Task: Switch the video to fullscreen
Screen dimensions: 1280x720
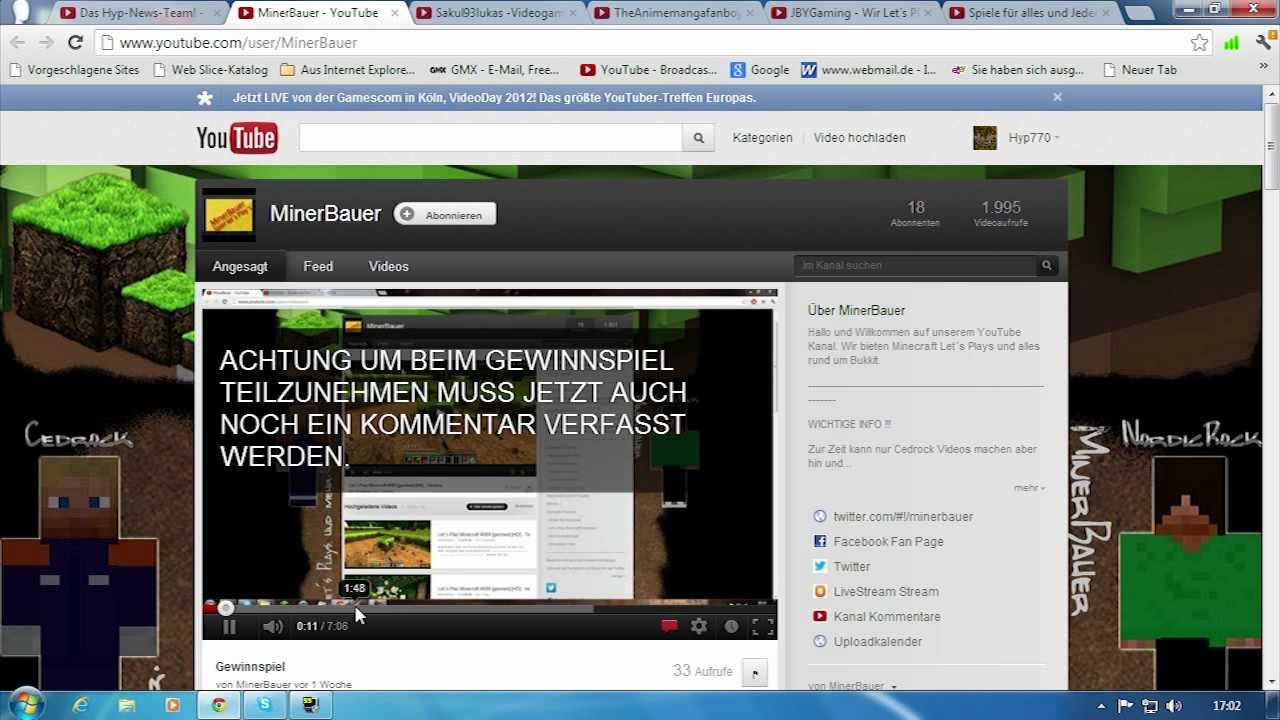Action: (x=763, y=627)
